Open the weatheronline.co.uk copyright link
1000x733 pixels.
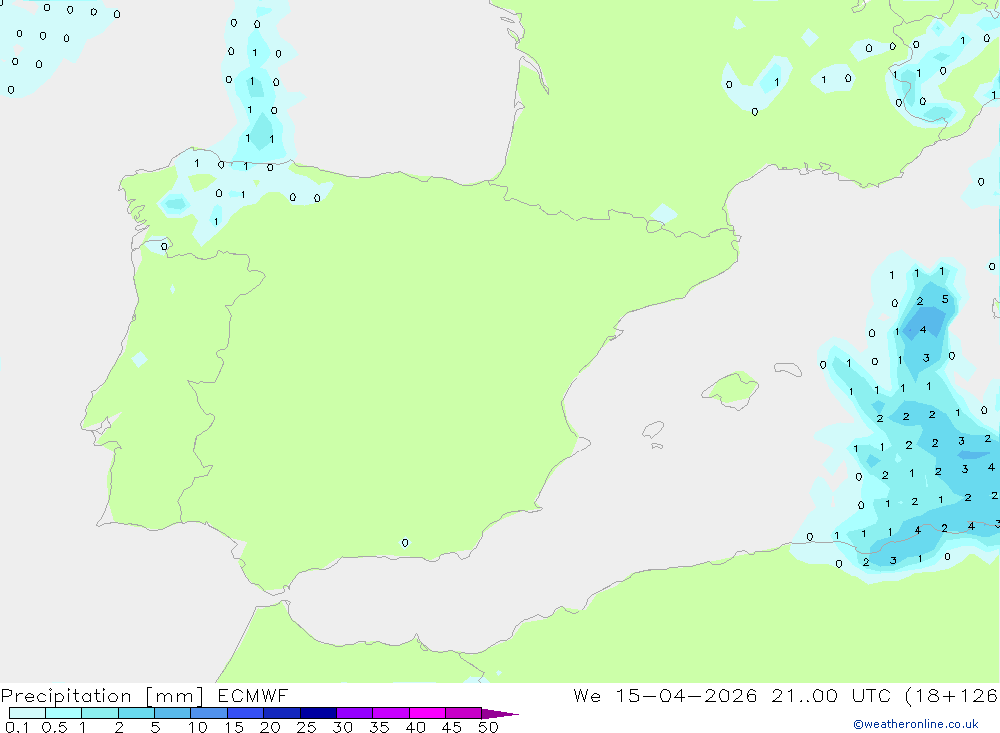tap(916, 724)
